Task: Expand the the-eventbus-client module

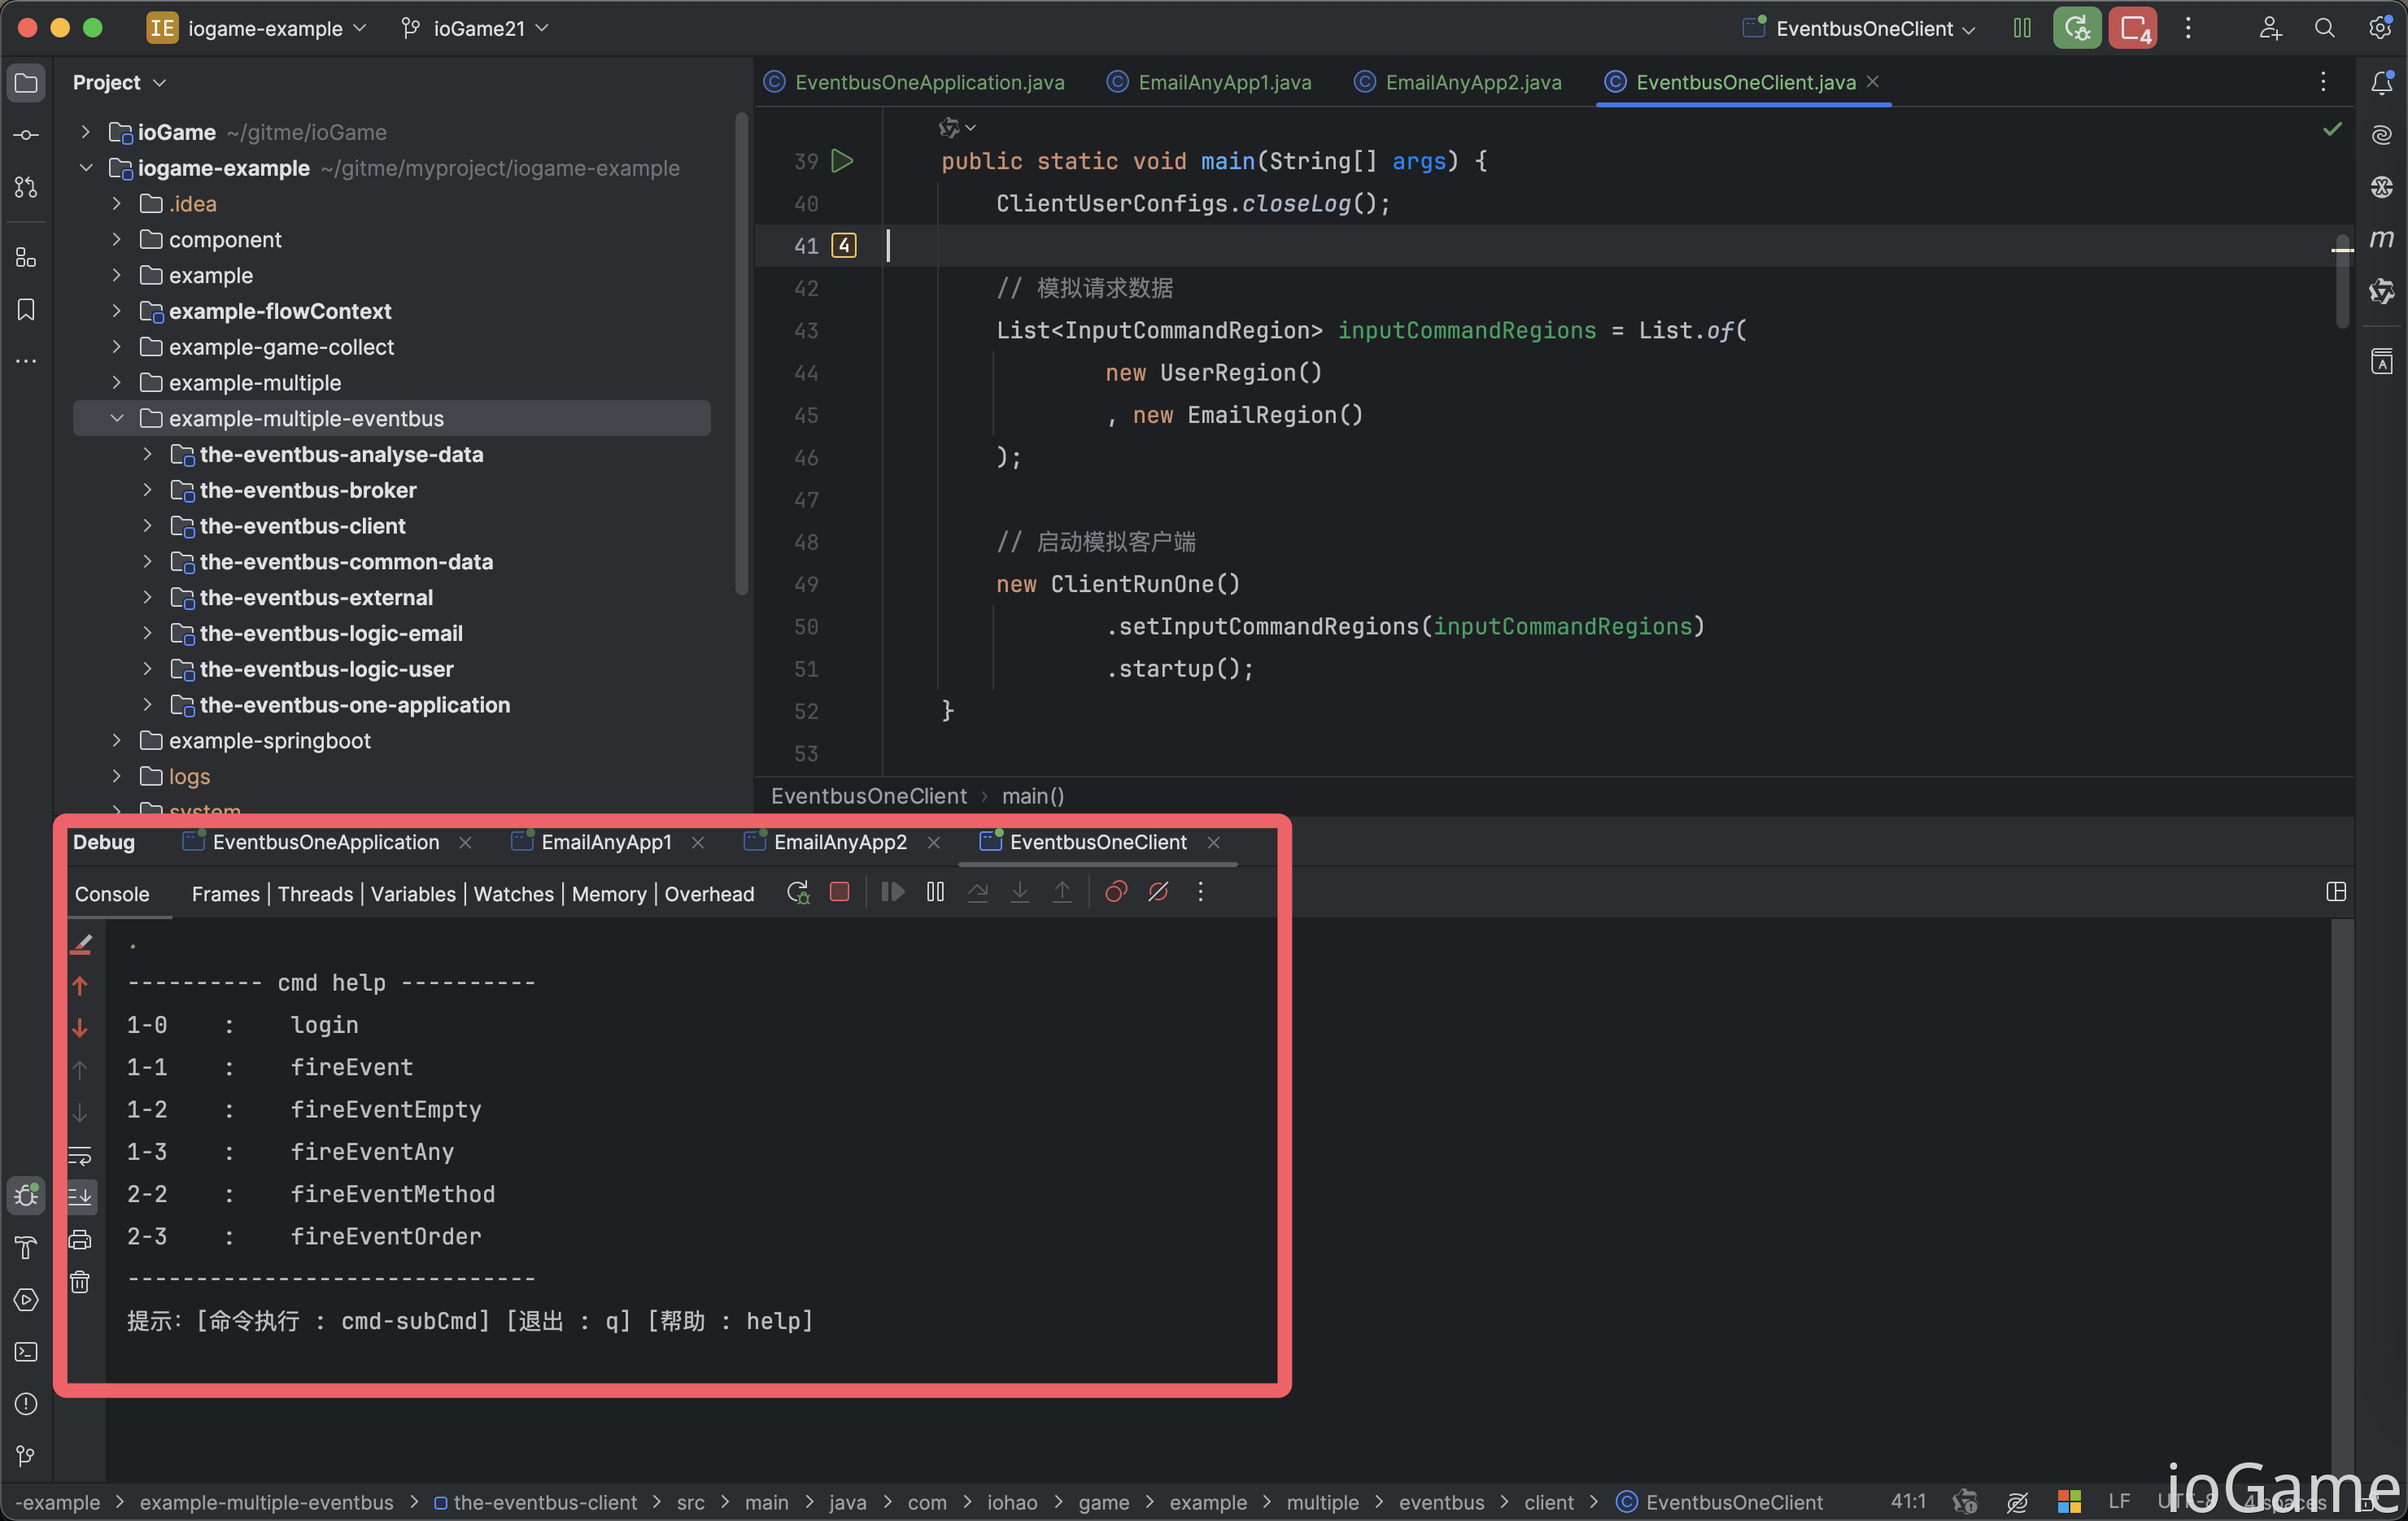Action: 148,526
